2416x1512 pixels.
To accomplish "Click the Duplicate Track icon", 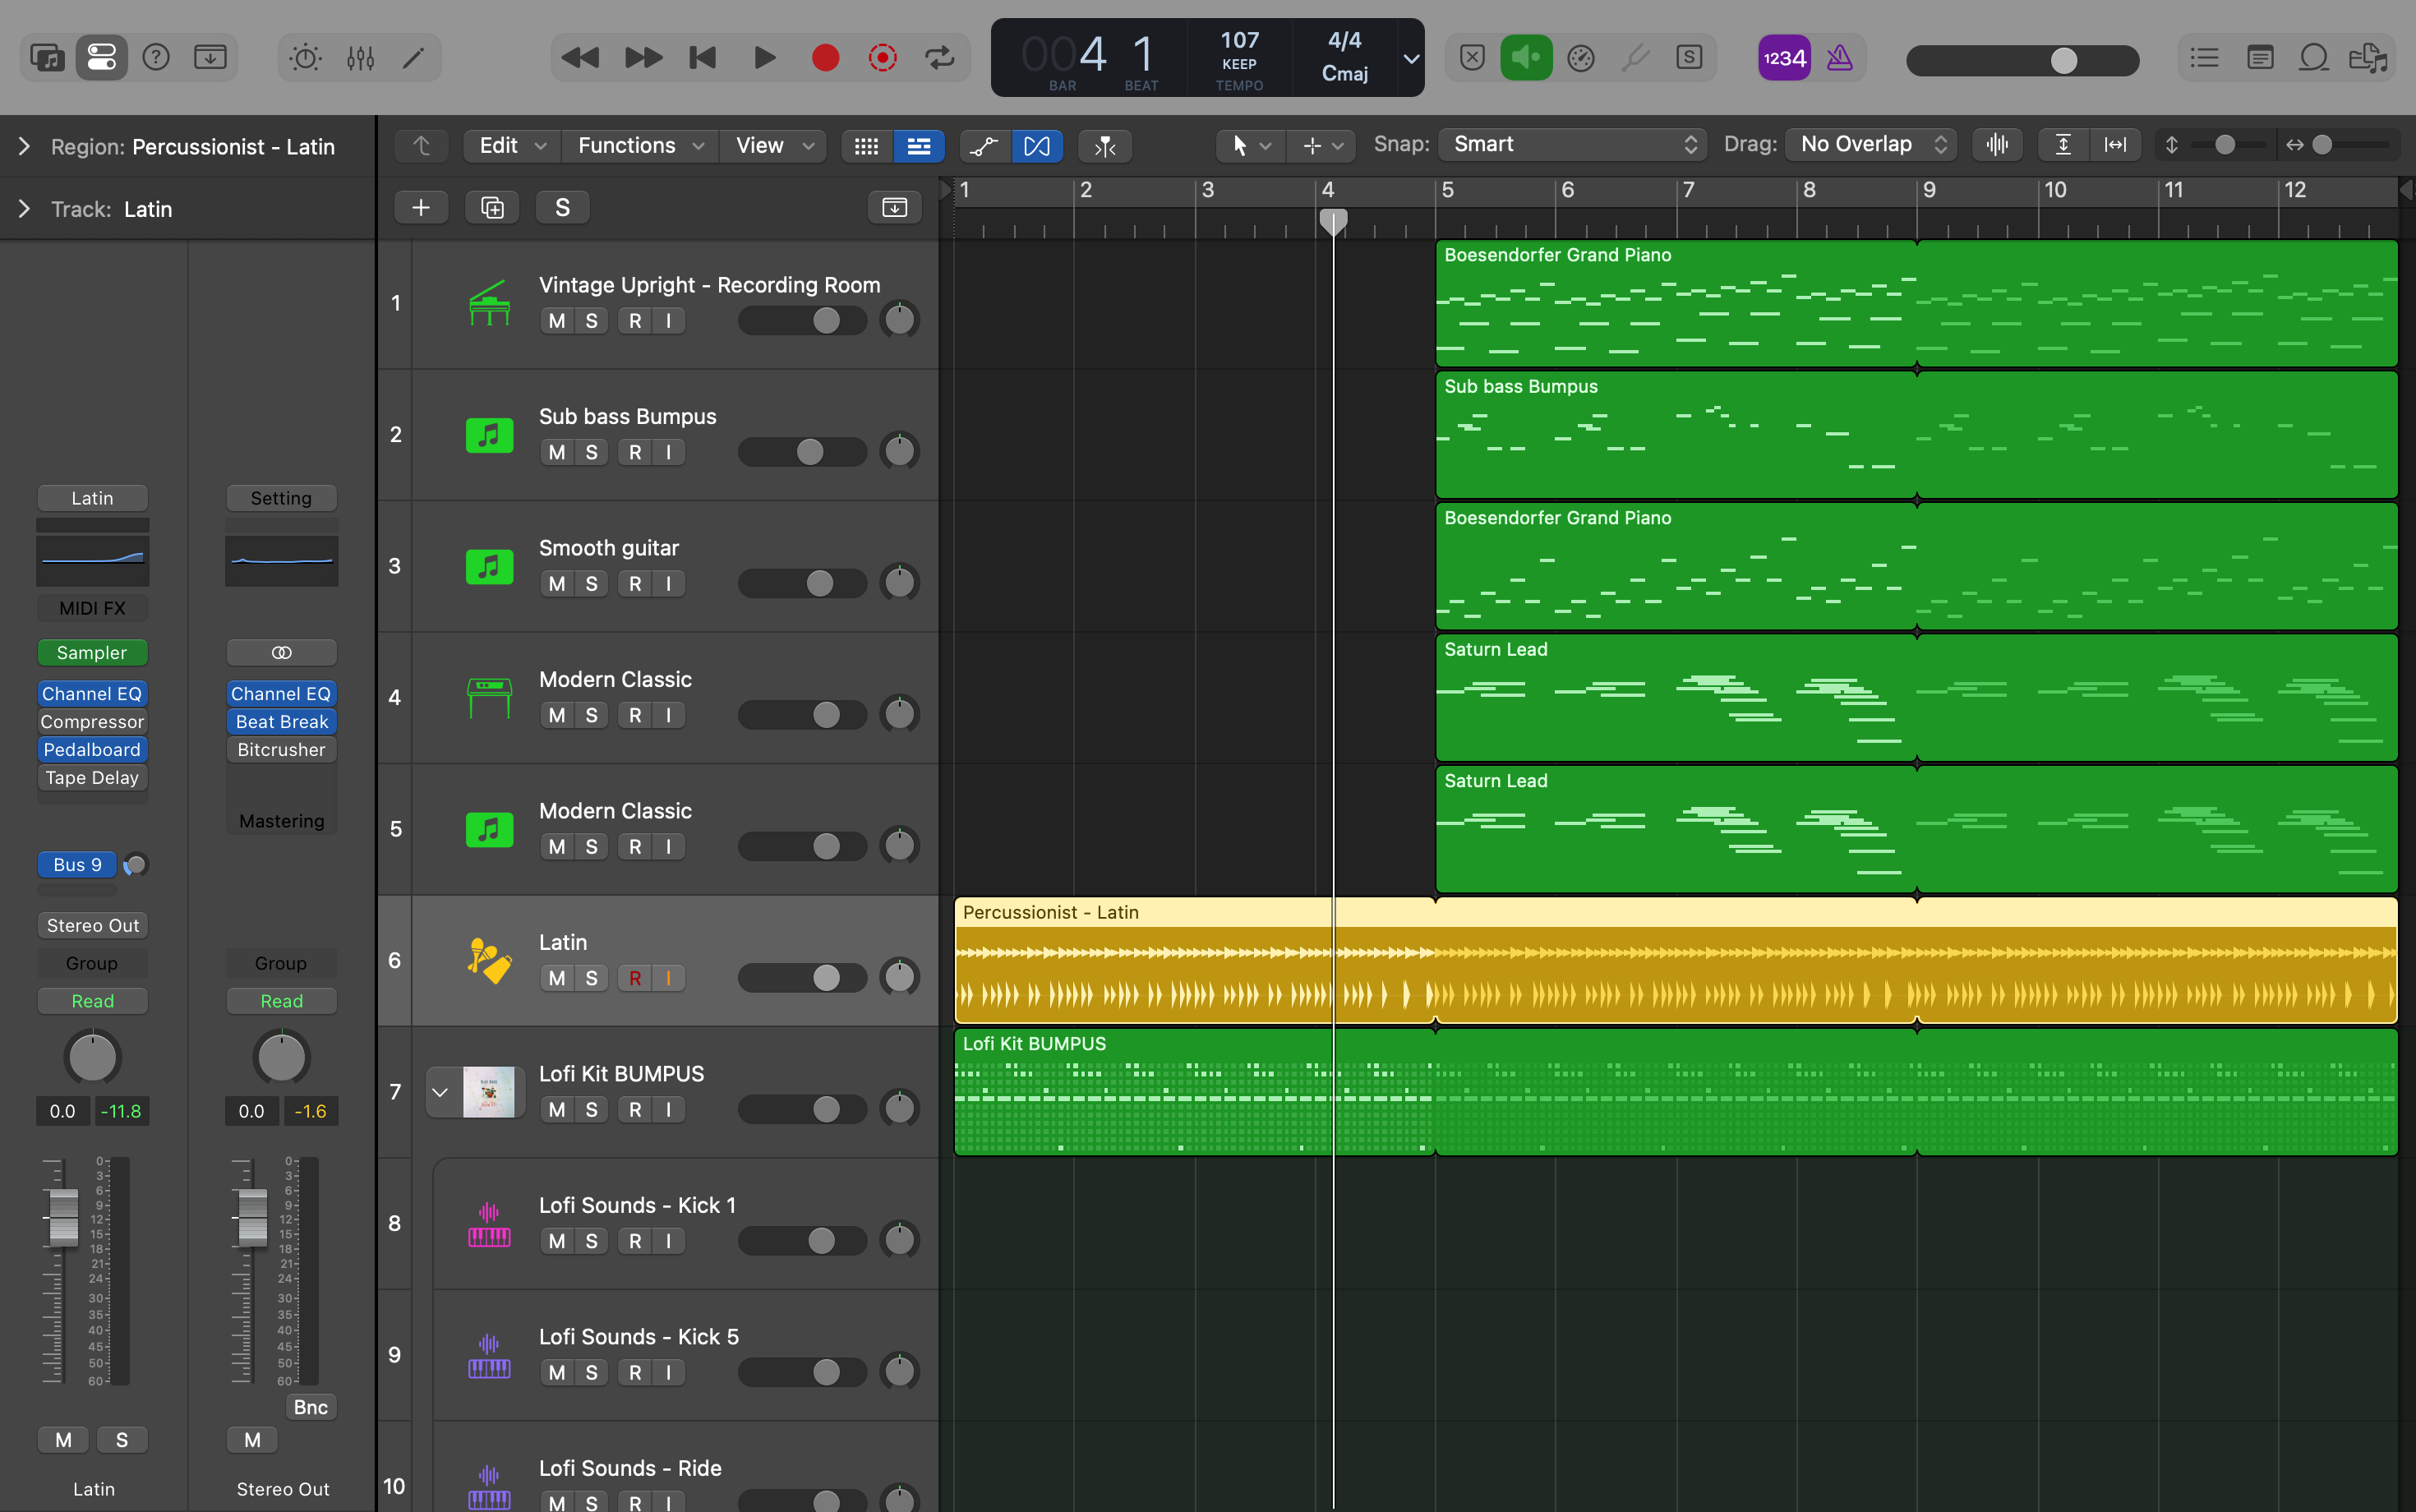I will point(492,207).
